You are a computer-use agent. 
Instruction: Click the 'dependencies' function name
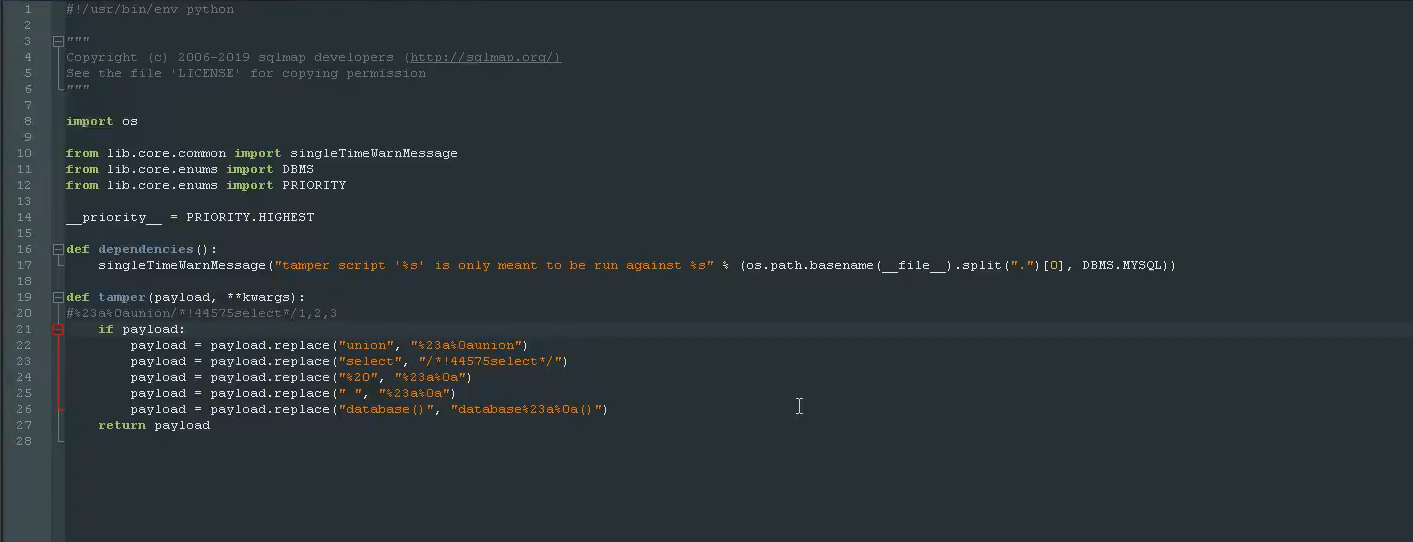pos(146,249)
